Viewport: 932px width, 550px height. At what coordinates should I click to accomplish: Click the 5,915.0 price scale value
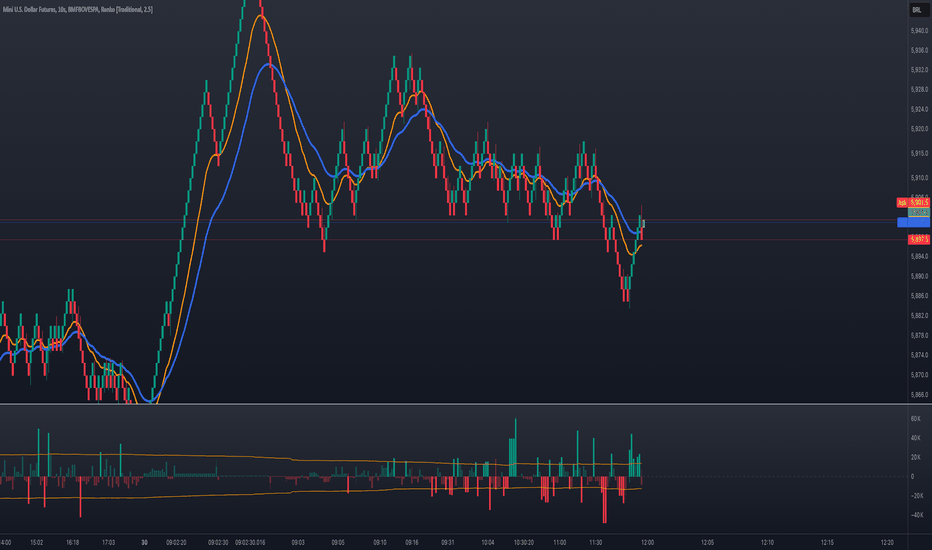coord(919,153)
